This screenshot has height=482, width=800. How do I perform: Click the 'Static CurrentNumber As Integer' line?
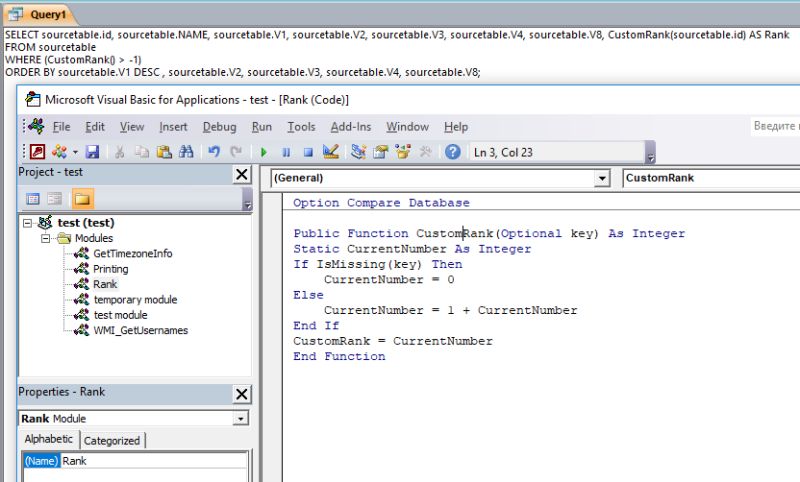pyautogui.click(x=412, y=249)
